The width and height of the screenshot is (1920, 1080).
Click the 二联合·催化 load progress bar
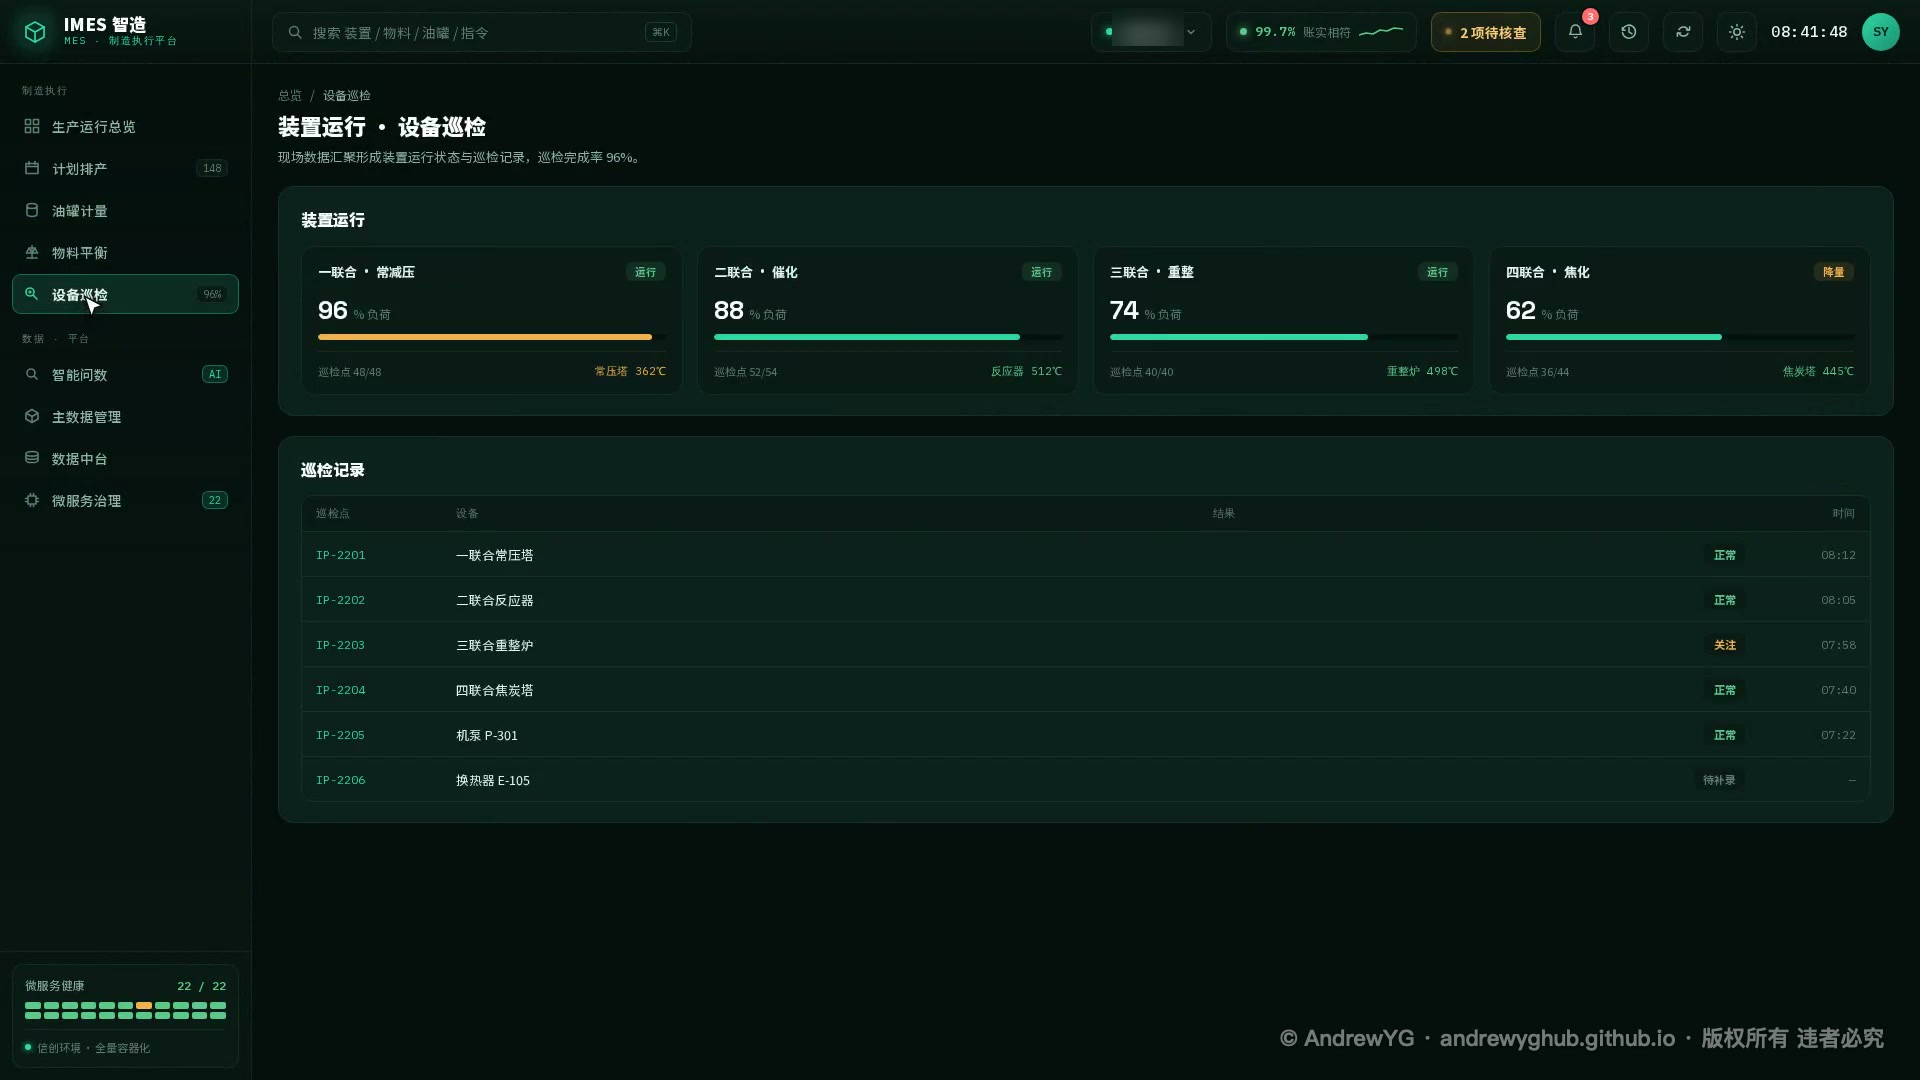887,337
